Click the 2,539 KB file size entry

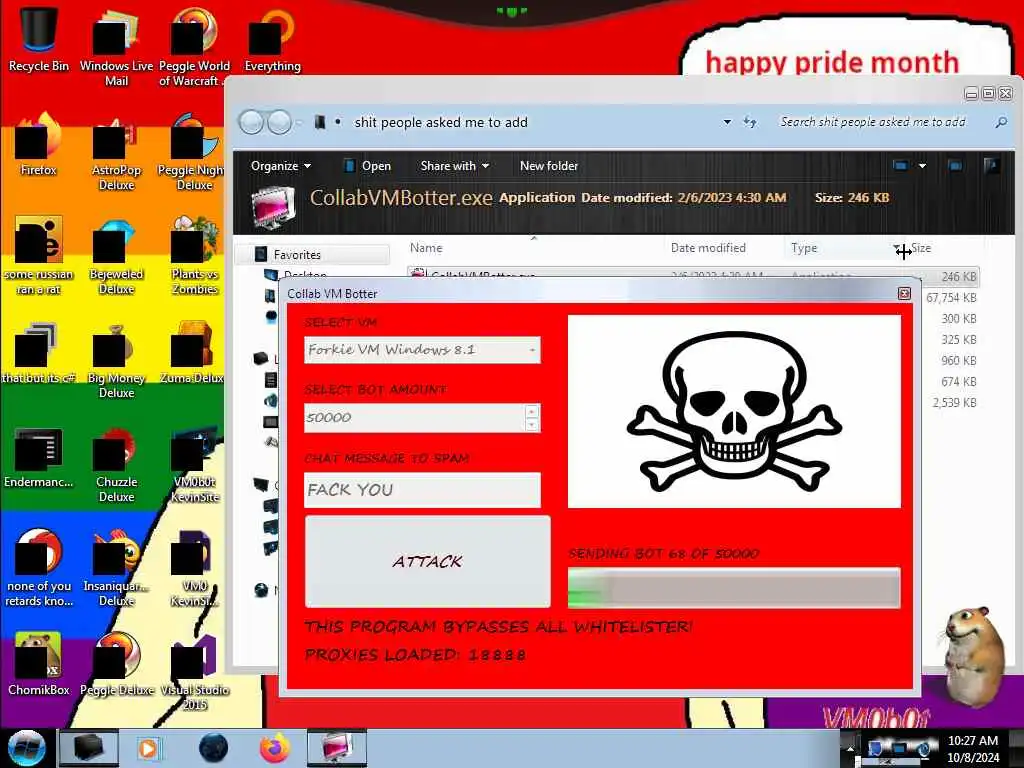(x=953, y=403)
